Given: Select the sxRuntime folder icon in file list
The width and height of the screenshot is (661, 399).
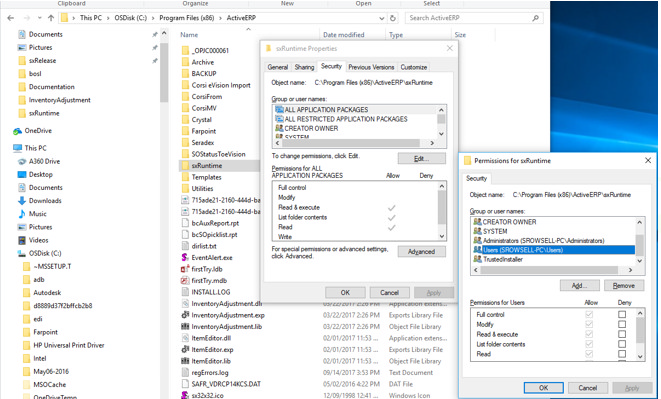Looking at the screenshot, I should tap(185, 166).
